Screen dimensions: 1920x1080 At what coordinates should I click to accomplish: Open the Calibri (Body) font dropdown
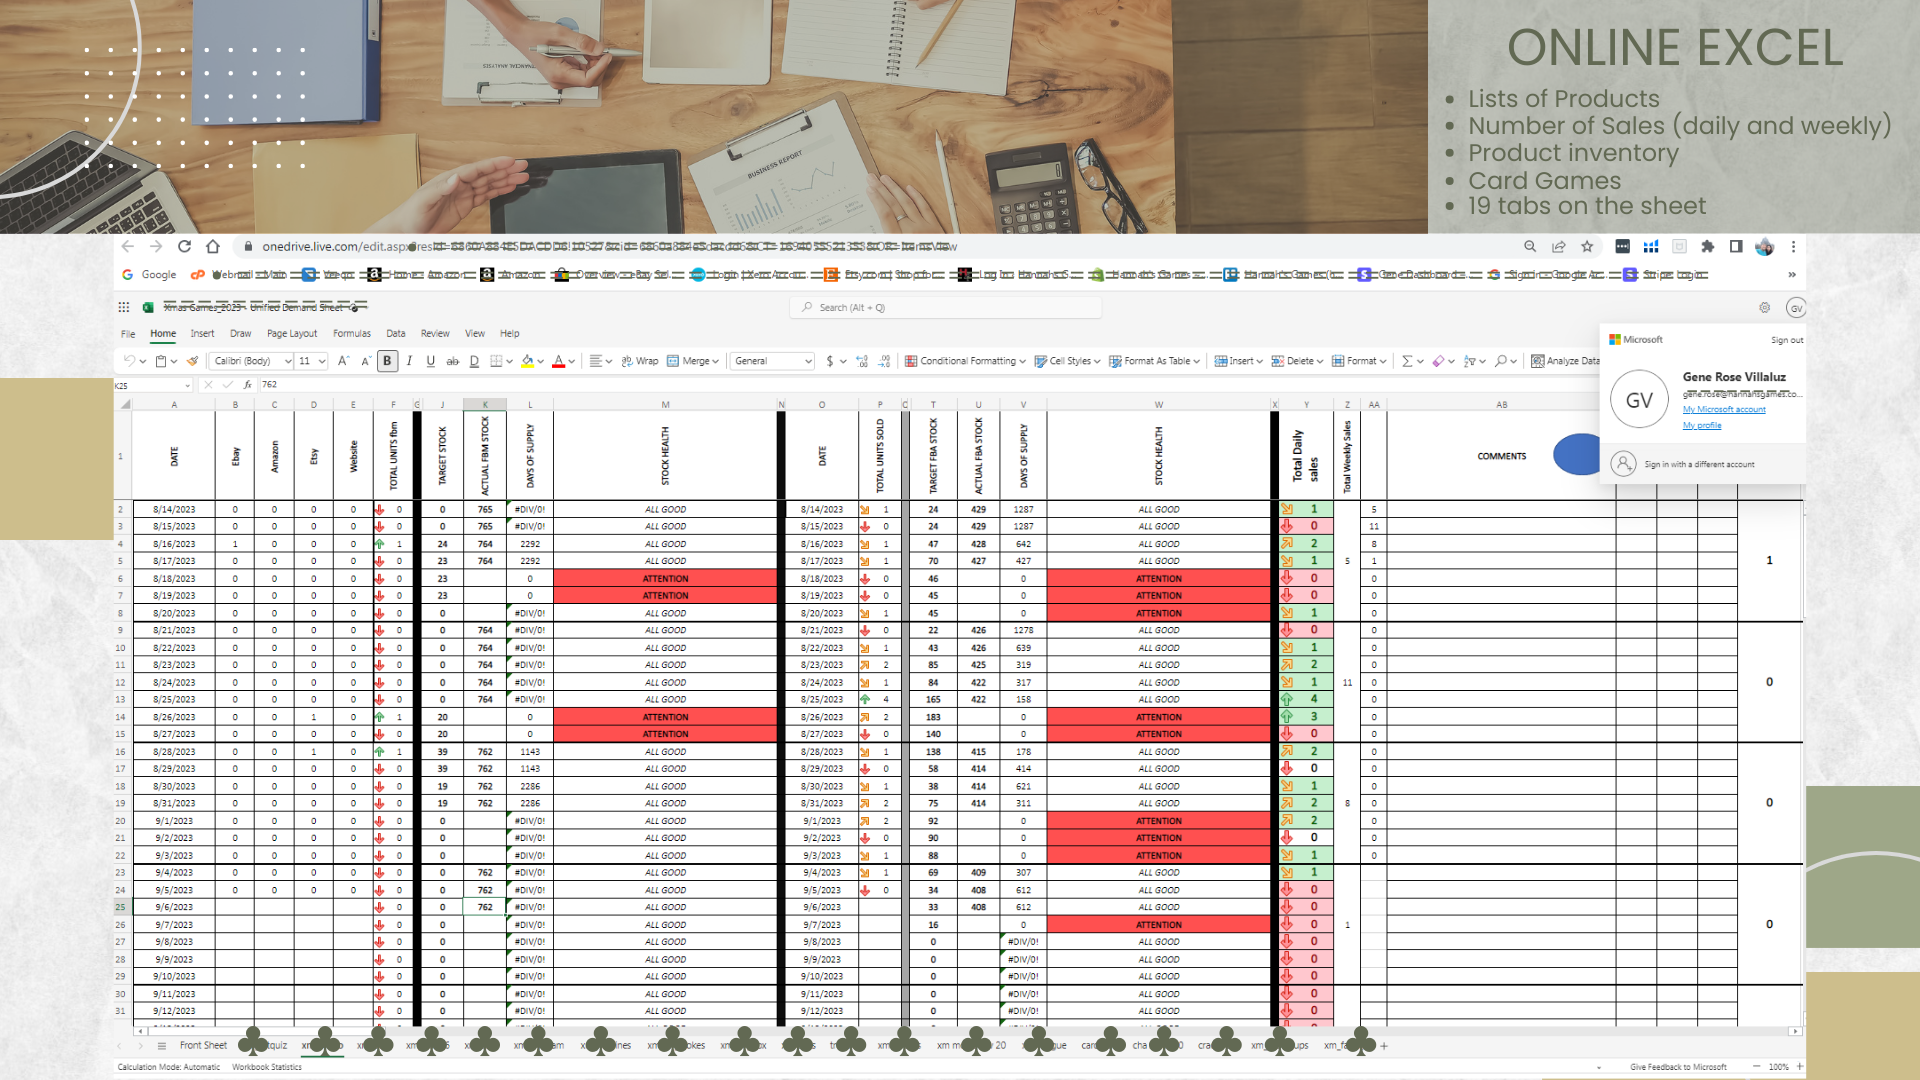point(252,361)
